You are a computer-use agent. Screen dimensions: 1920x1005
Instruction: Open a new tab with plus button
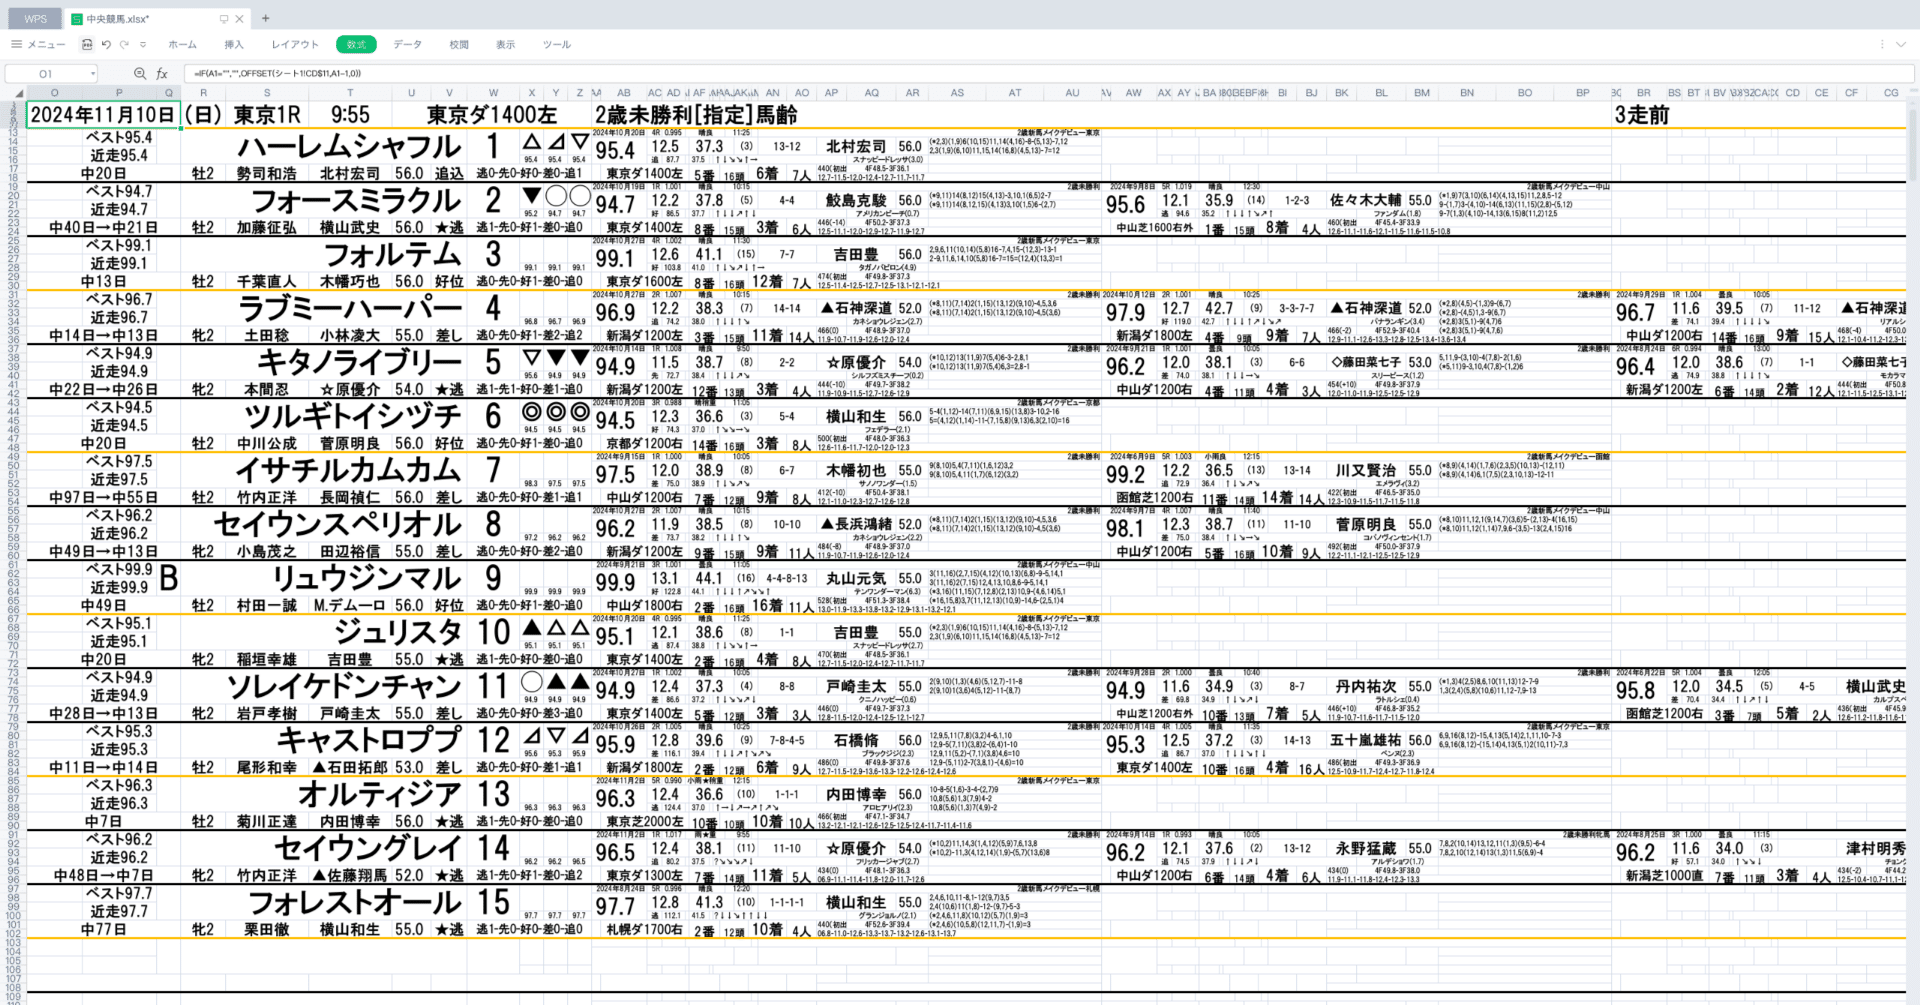tap(266, 18)
